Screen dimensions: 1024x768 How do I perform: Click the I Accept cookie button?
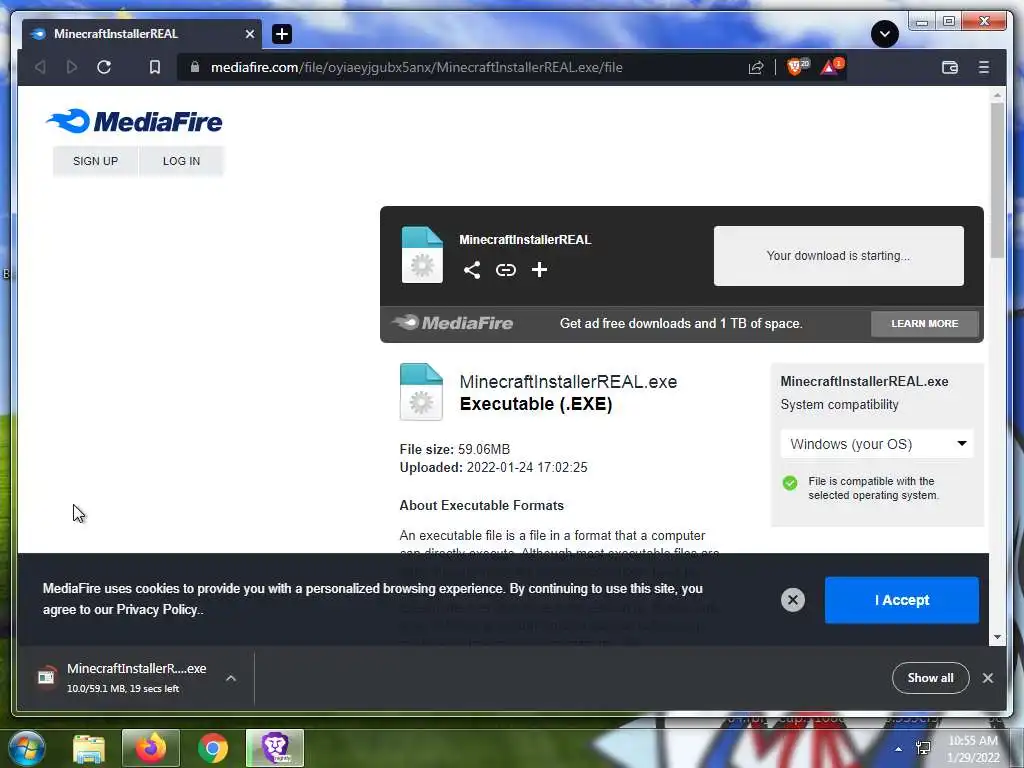[x=901, y=600]
